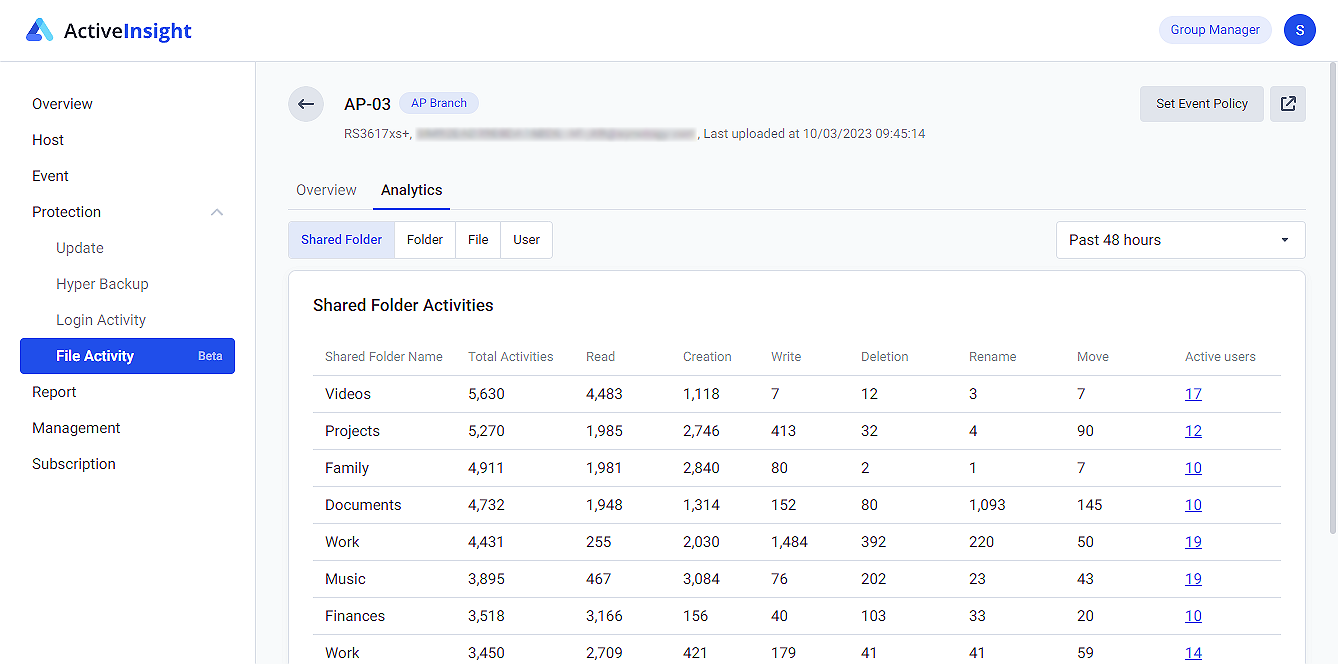This screenshot has height=664, width=1338.
Task: Open Update under Protection
Action: point(80,248)
